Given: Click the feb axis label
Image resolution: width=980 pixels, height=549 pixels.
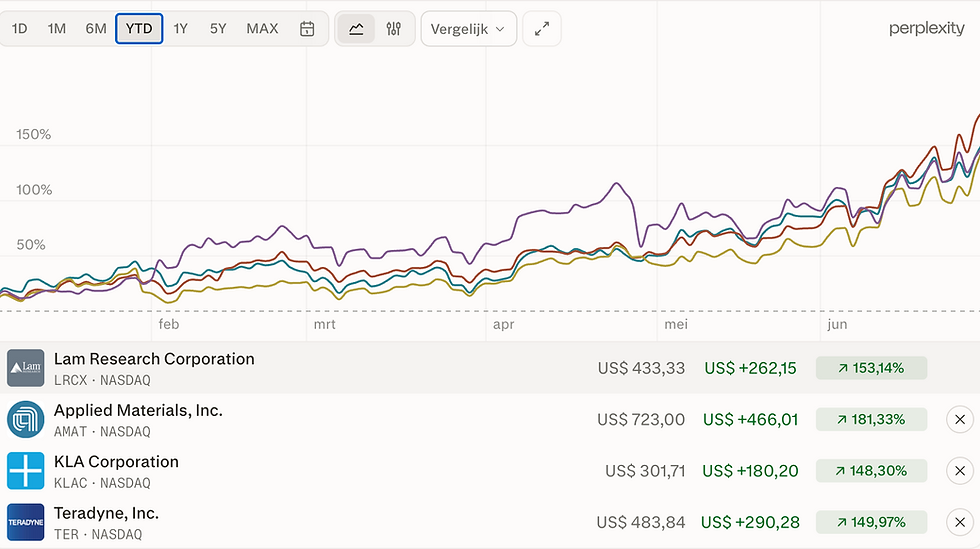Looking at the screenshot, I should tap(169, 324).
